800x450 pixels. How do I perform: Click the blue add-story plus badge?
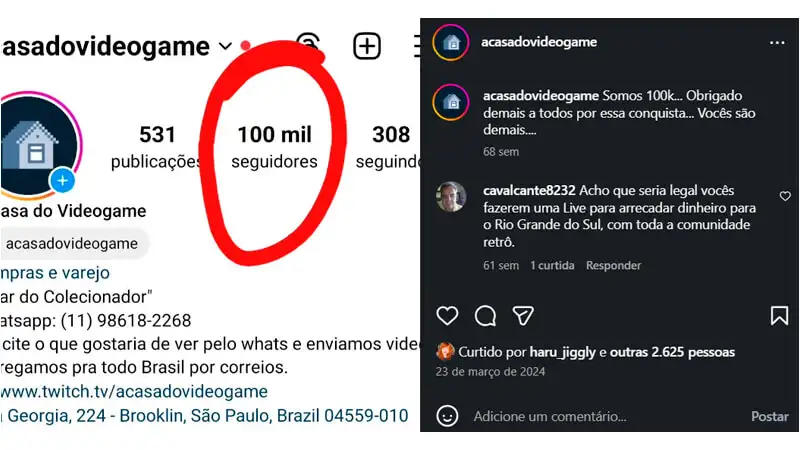pyautogui.click(x=62, y=180)
